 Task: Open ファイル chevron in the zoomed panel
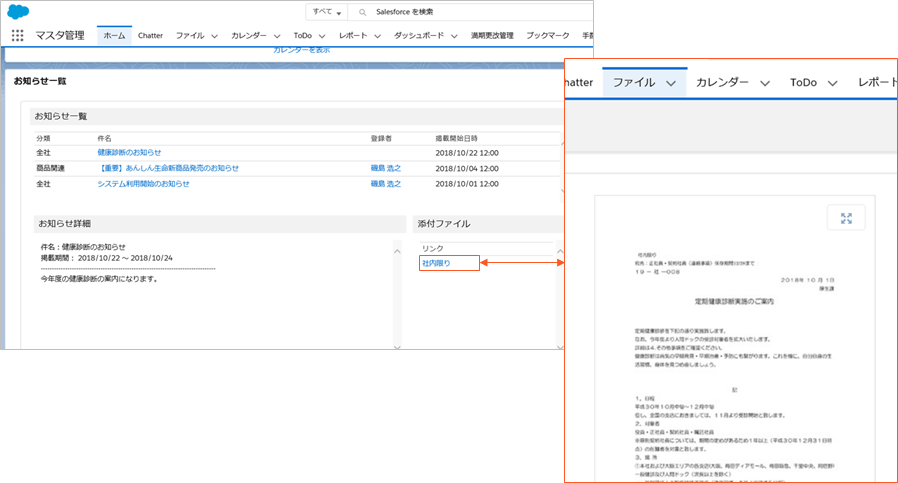671,83
